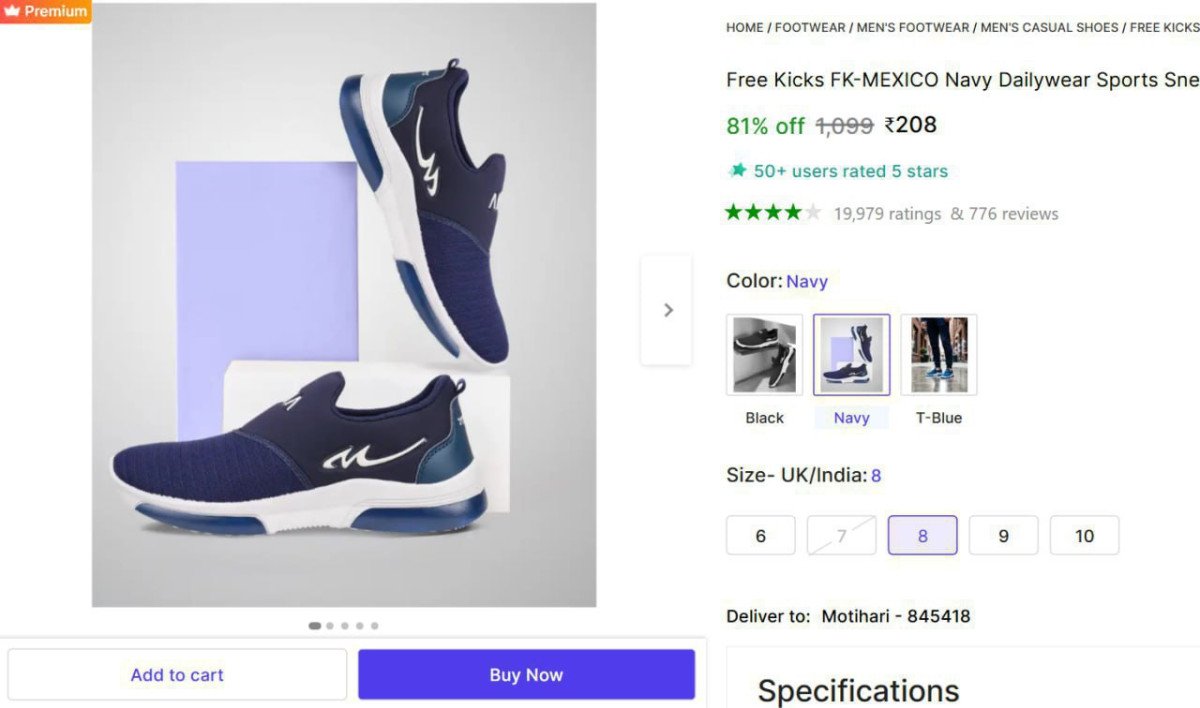Select size 6
This screenshot has width=1200, height=708.
(x=760, y=536)
